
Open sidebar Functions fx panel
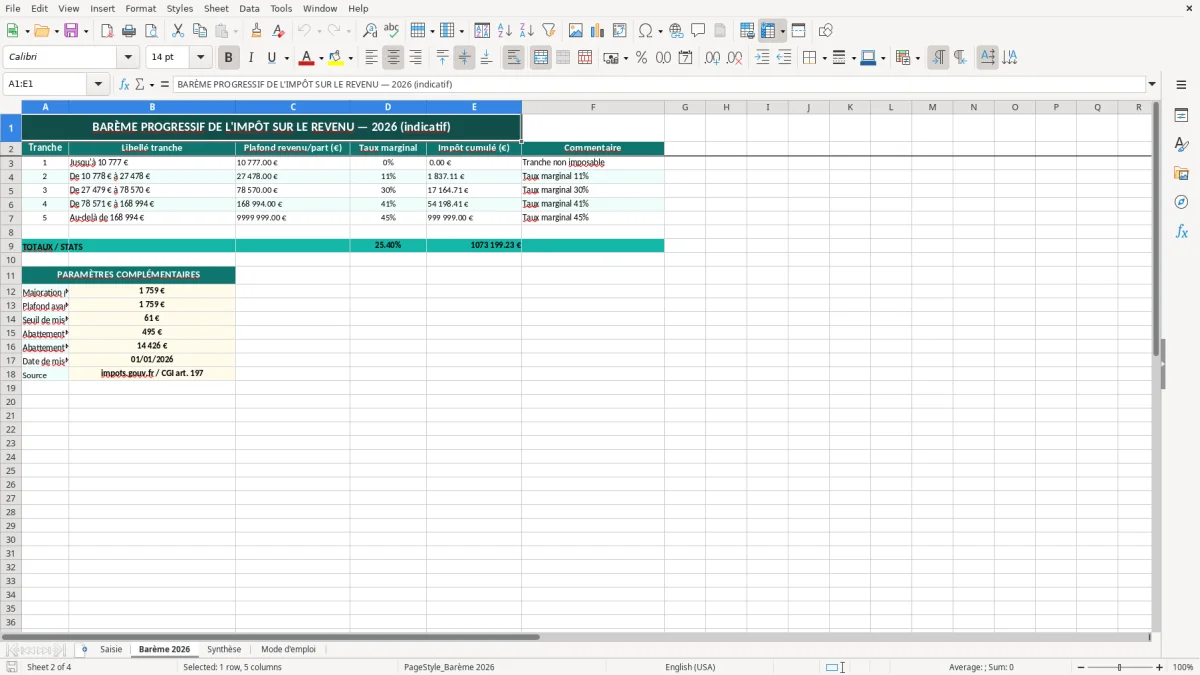1181,232
